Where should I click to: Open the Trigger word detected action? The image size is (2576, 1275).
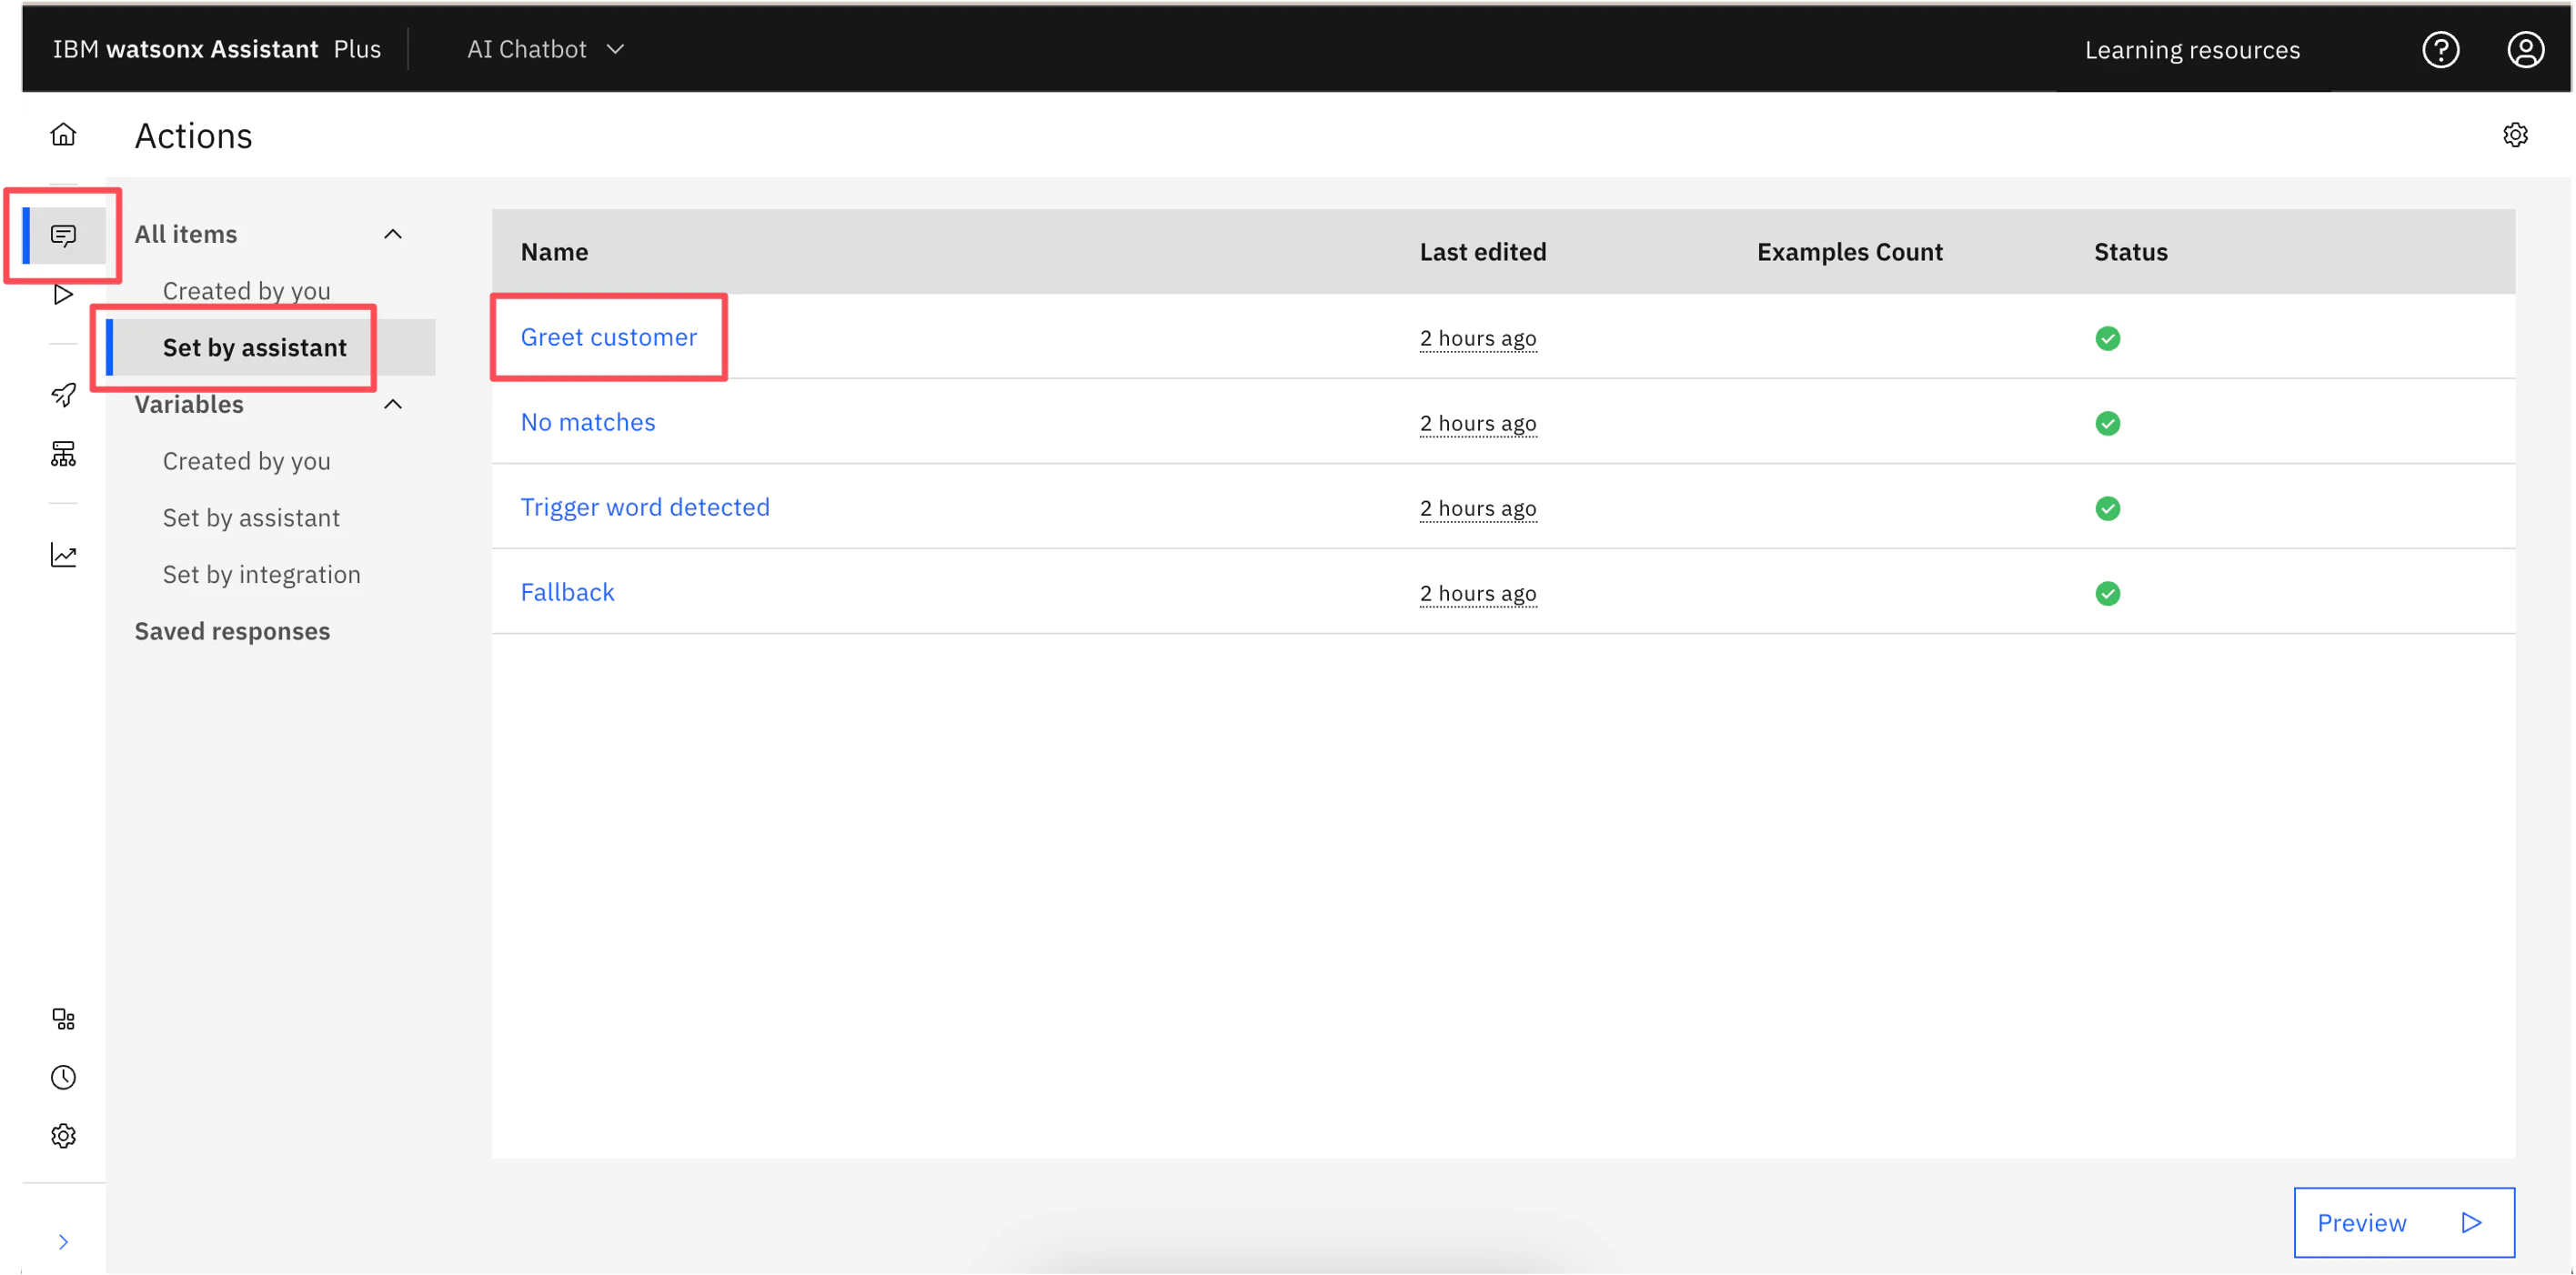(644, 507)
